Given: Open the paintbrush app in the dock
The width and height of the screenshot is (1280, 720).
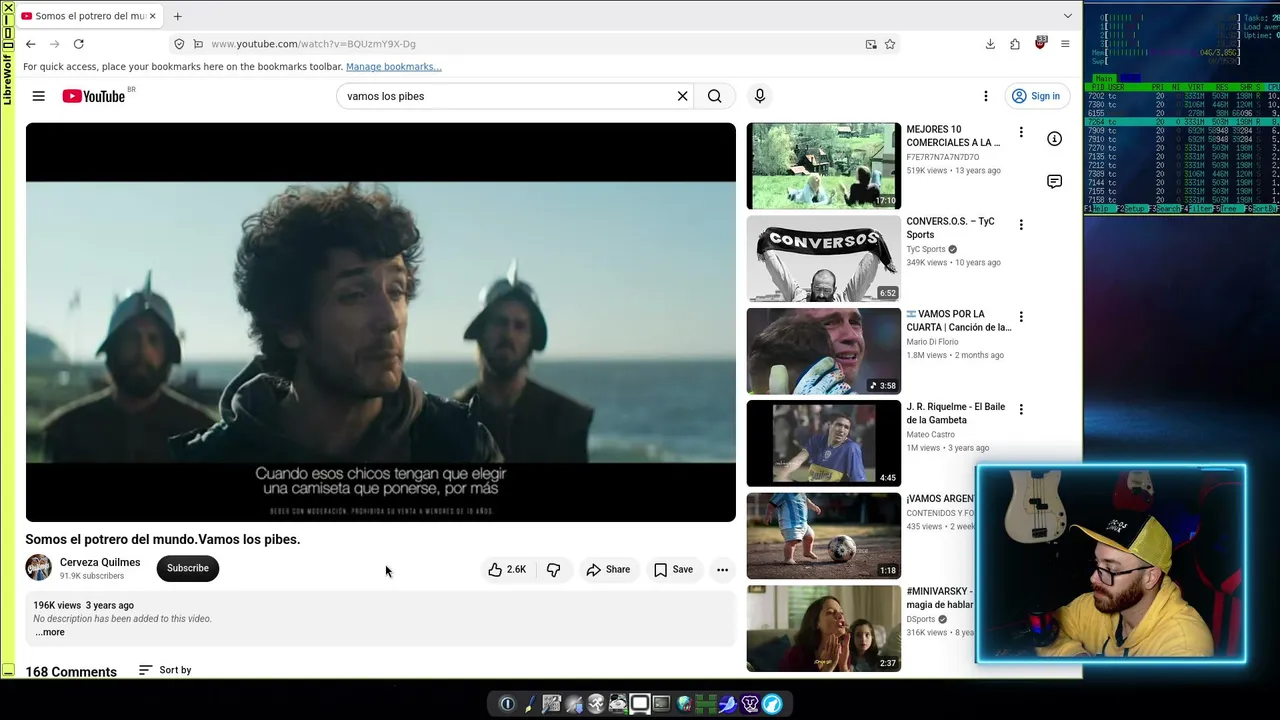Looking at the screenshot, I should 529,704.
